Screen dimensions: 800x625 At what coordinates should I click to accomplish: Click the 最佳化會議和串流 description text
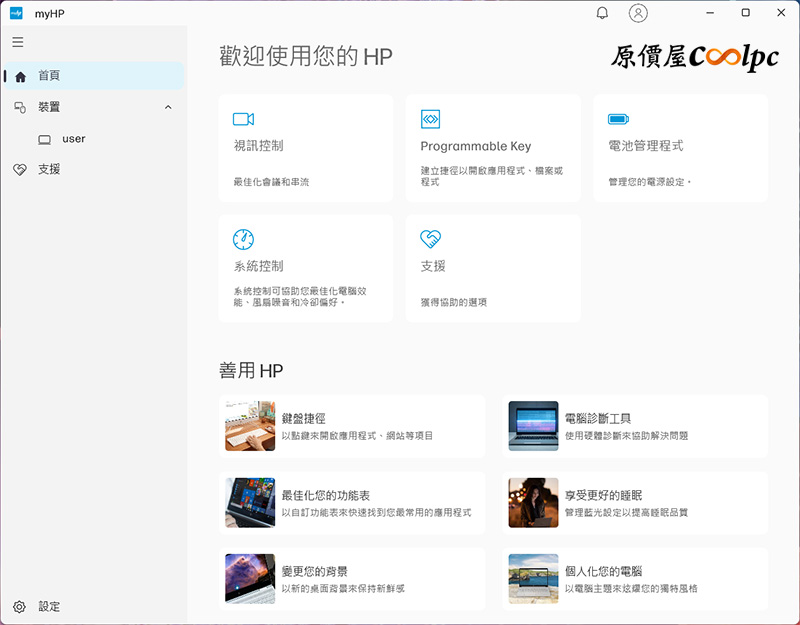[271, 182]
